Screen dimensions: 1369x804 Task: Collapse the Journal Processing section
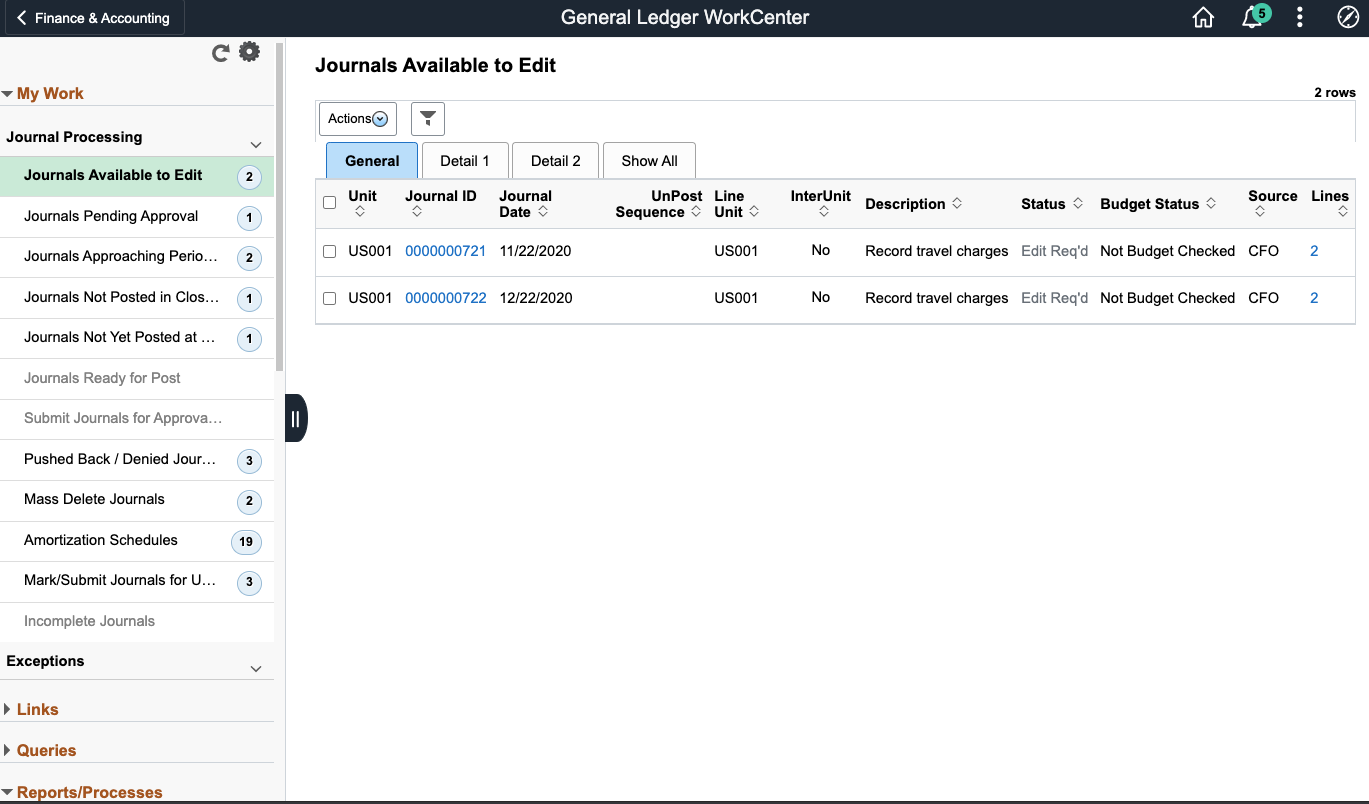coord(255,144)
